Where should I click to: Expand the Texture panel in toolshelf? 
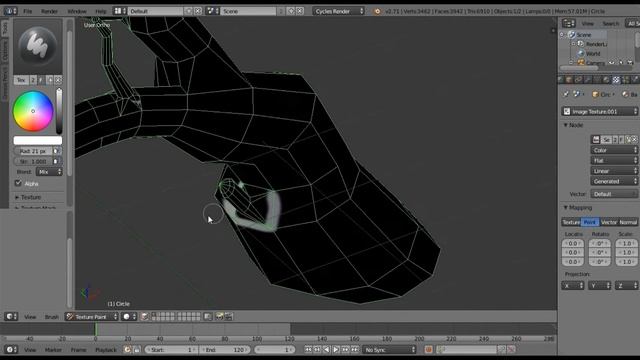[x=31, y=197]
